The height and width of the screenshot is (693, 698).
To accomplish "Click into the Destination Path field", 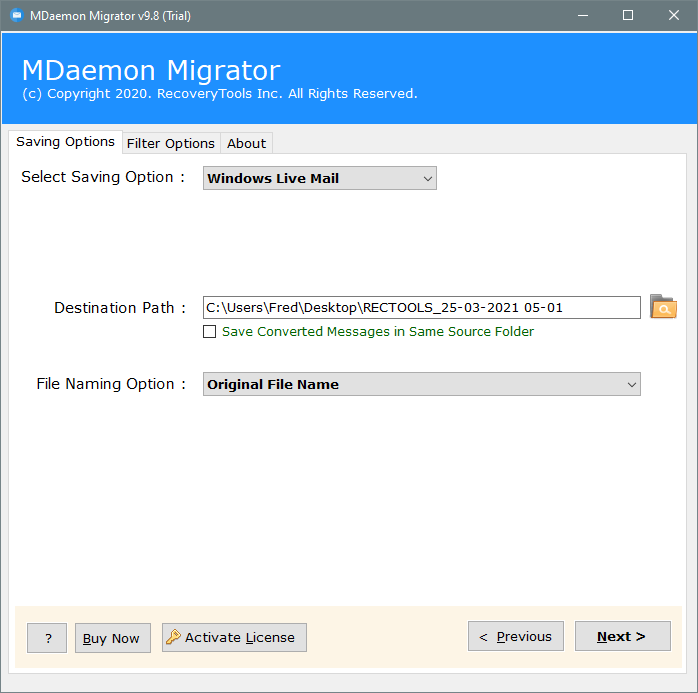I will click(422, 308).
